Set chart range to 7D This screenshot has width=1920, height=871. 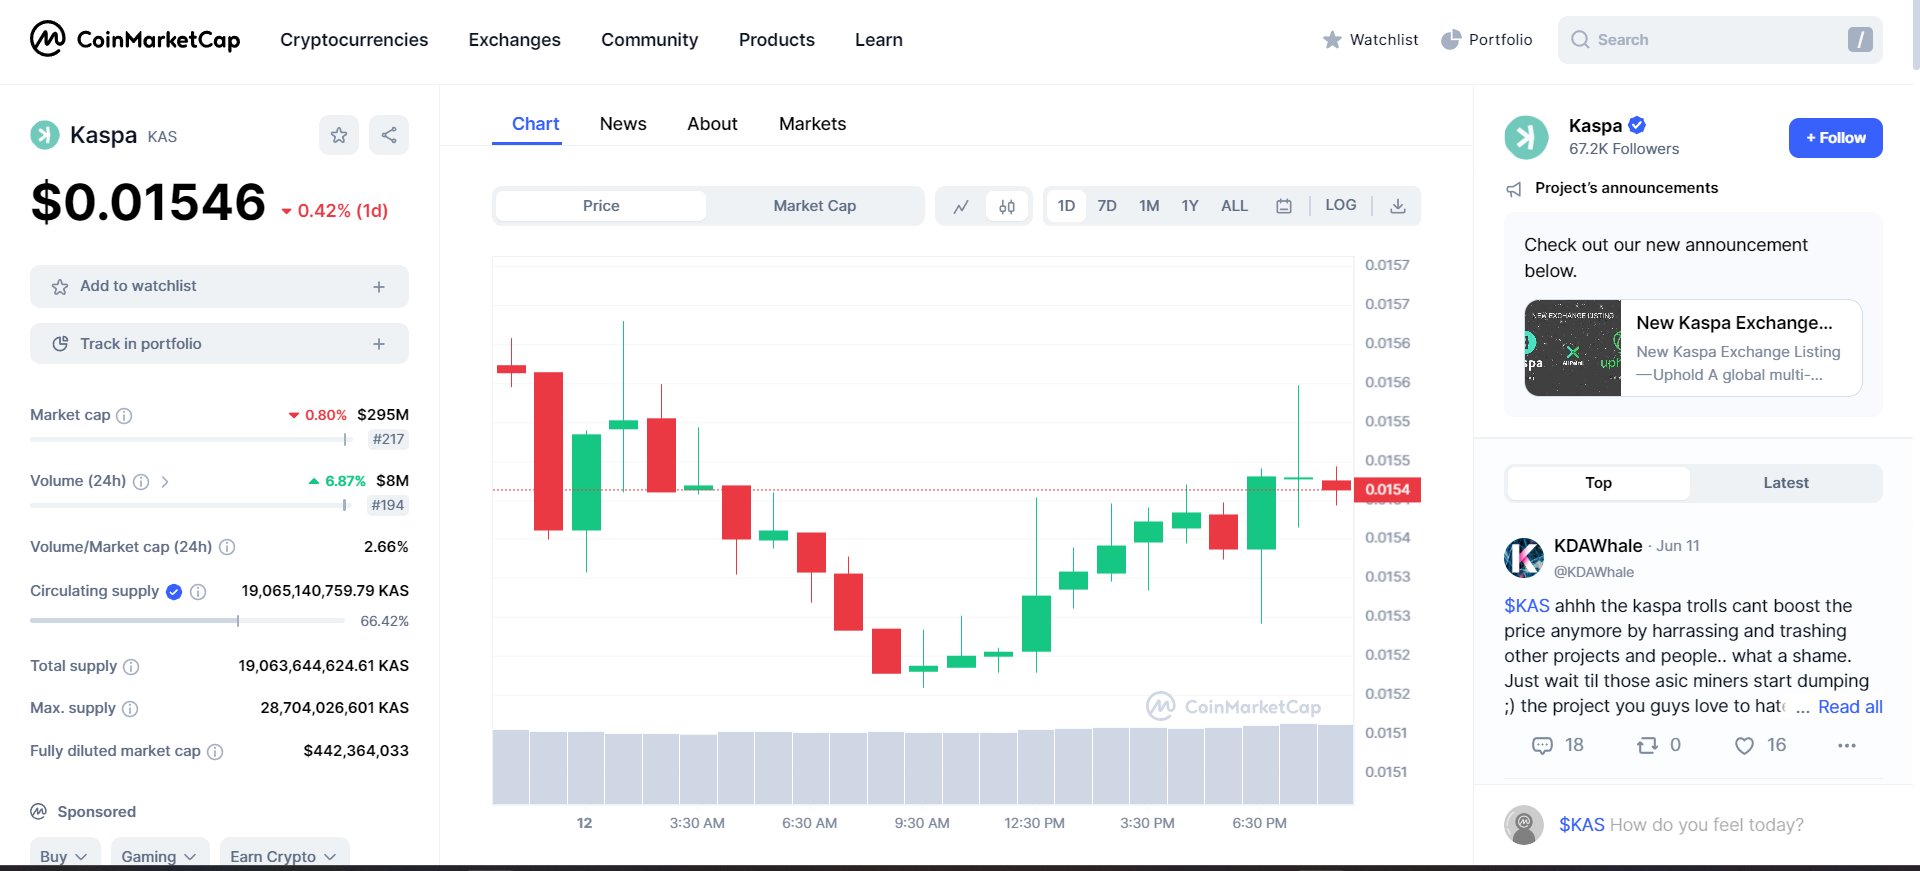[x=1107, y=206]
